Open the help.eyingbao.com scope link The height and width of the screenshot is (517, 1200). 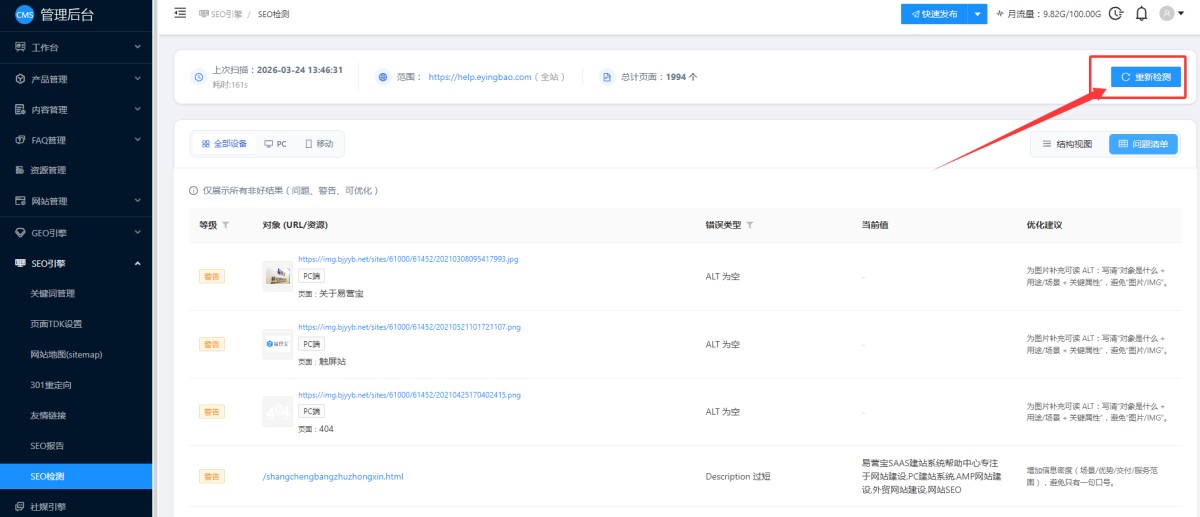pyautogui.click(x=479, y=77)
